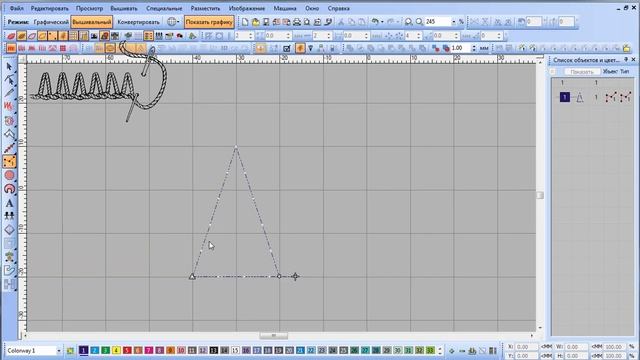Pin the Список объектов panel
Image resolution: width=640 pixels, height=360 pixels.
626,60
